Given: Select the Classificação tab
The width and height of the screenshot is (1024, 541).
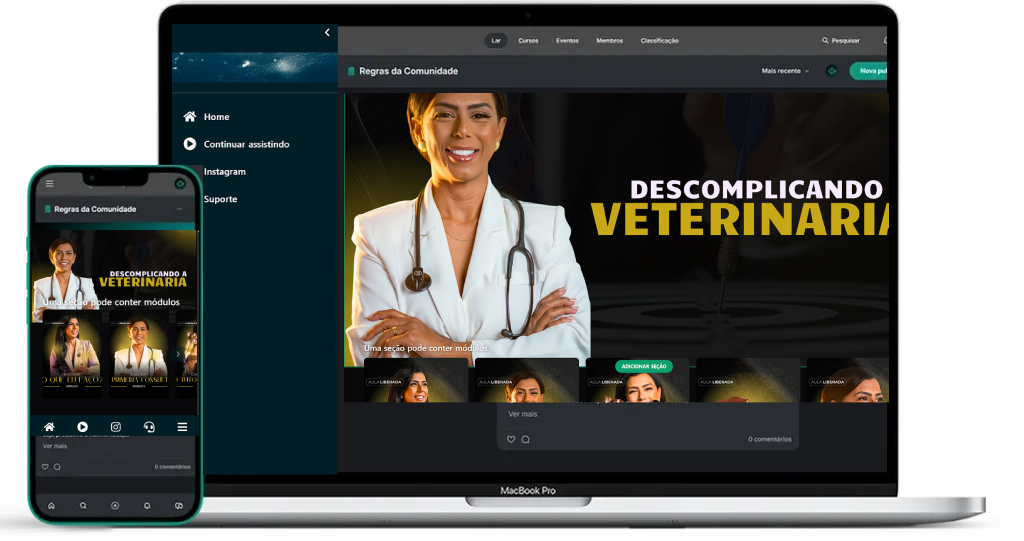Looking at the screenshot, I should [x=659, y=41].
